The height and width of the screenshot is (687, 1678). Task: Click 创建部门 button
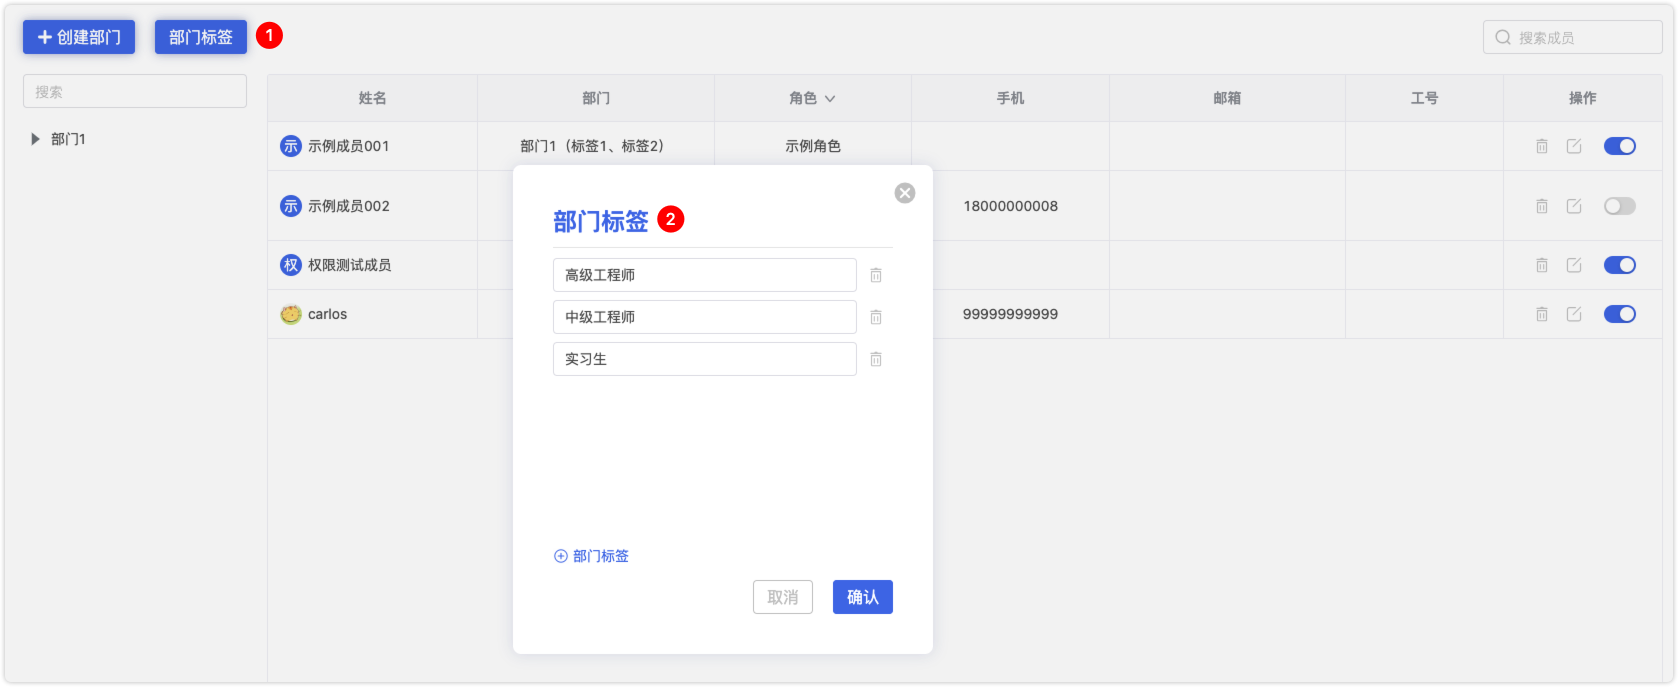coord(79,37)
